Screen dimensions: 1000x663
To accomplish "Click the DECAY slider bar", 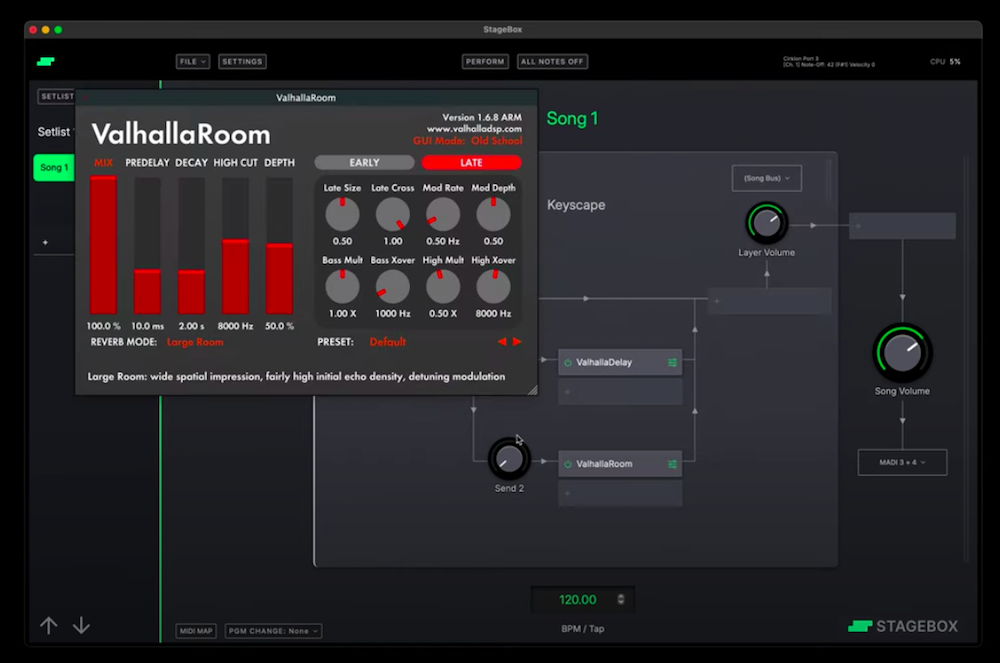I will coord(191,245).
